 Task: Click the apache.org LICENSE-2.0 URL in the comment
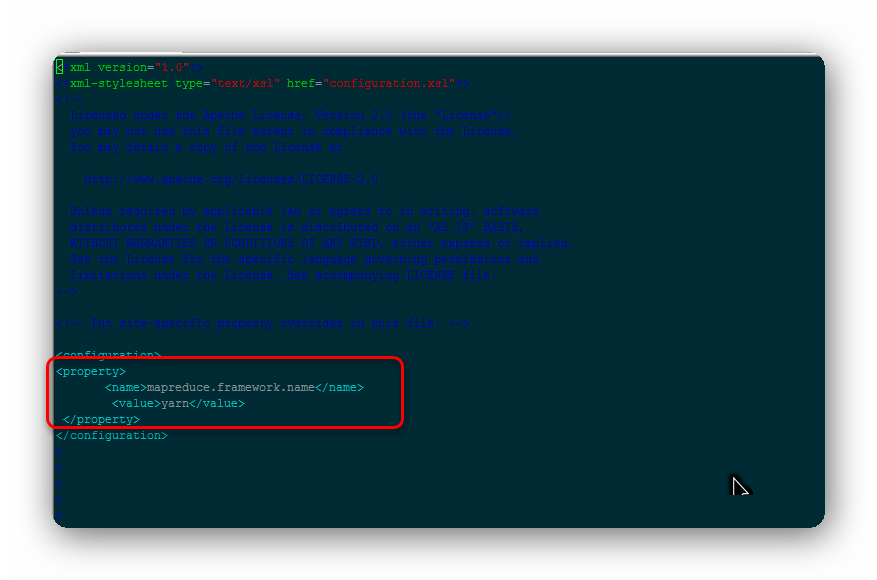[230, 180]
